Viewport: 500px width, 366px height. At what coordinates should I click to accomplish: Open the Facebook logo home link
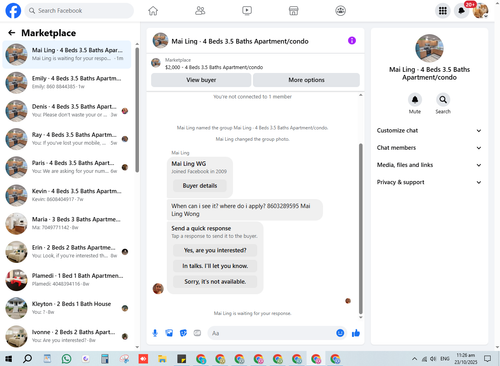pos(13,11)
